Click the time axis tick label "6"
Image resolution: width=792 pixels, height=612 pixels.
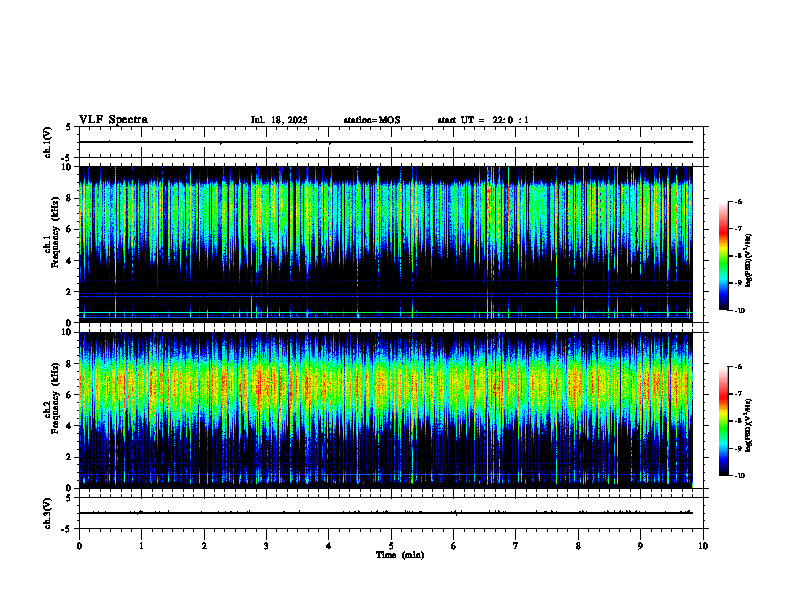(x=454, y=546)
